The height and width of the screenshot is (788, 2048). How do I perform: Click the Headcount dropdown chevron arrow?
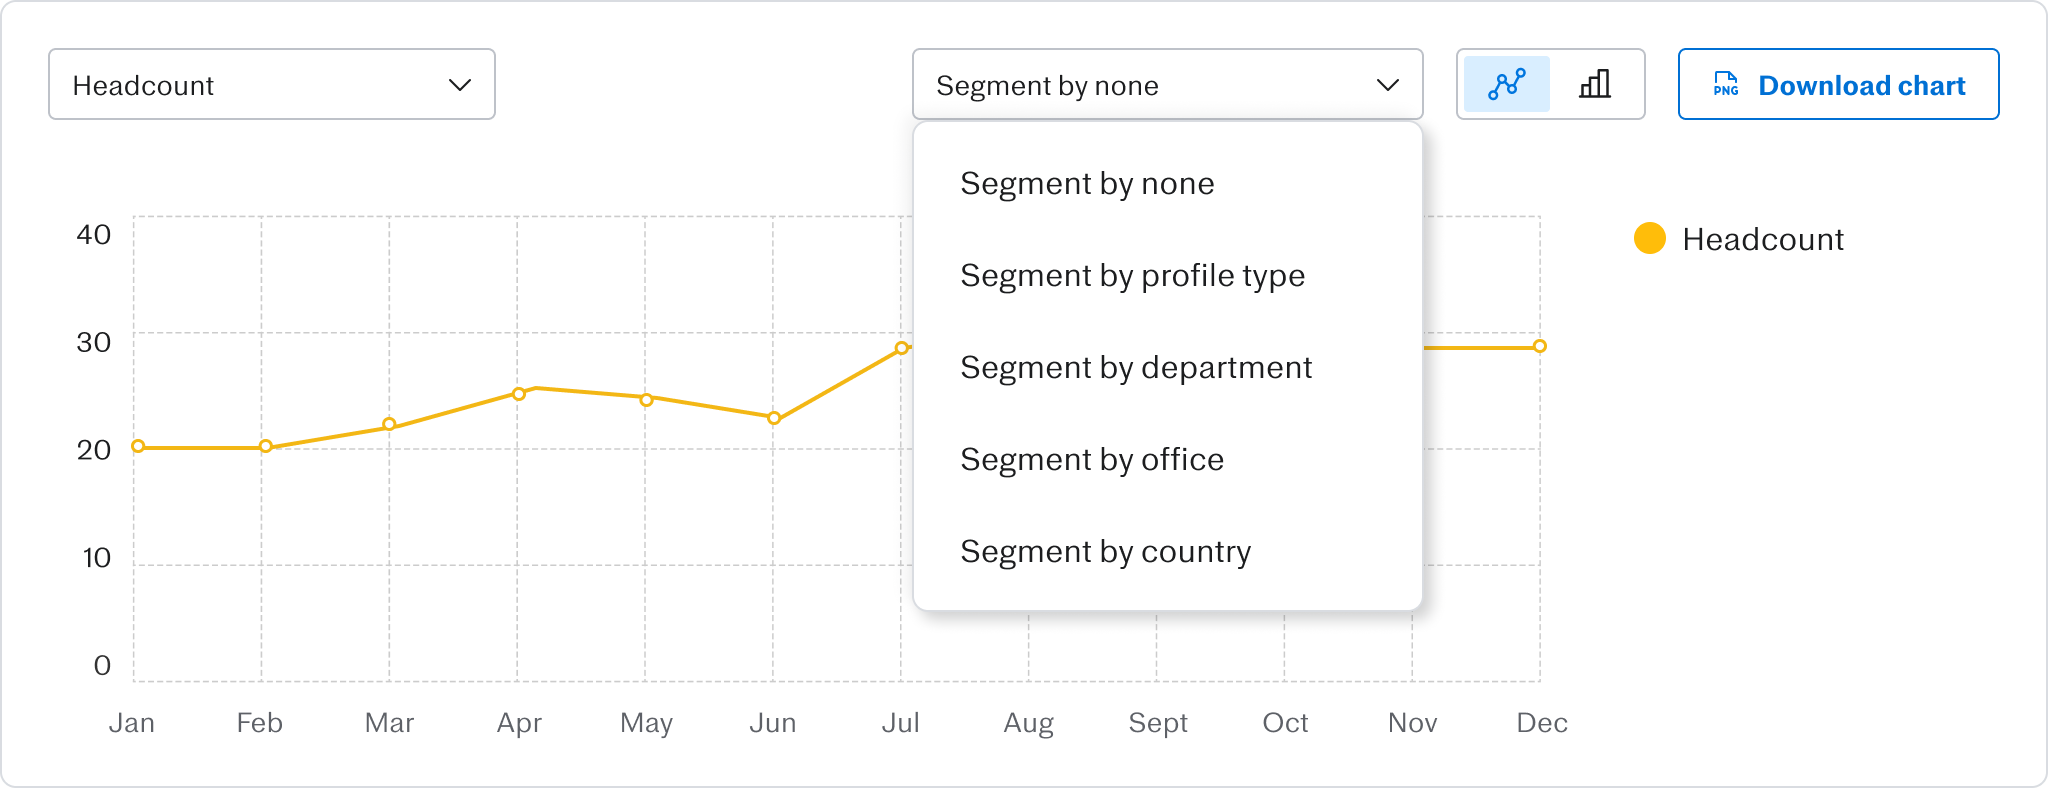pyautogui.click(x=459, y=85)
